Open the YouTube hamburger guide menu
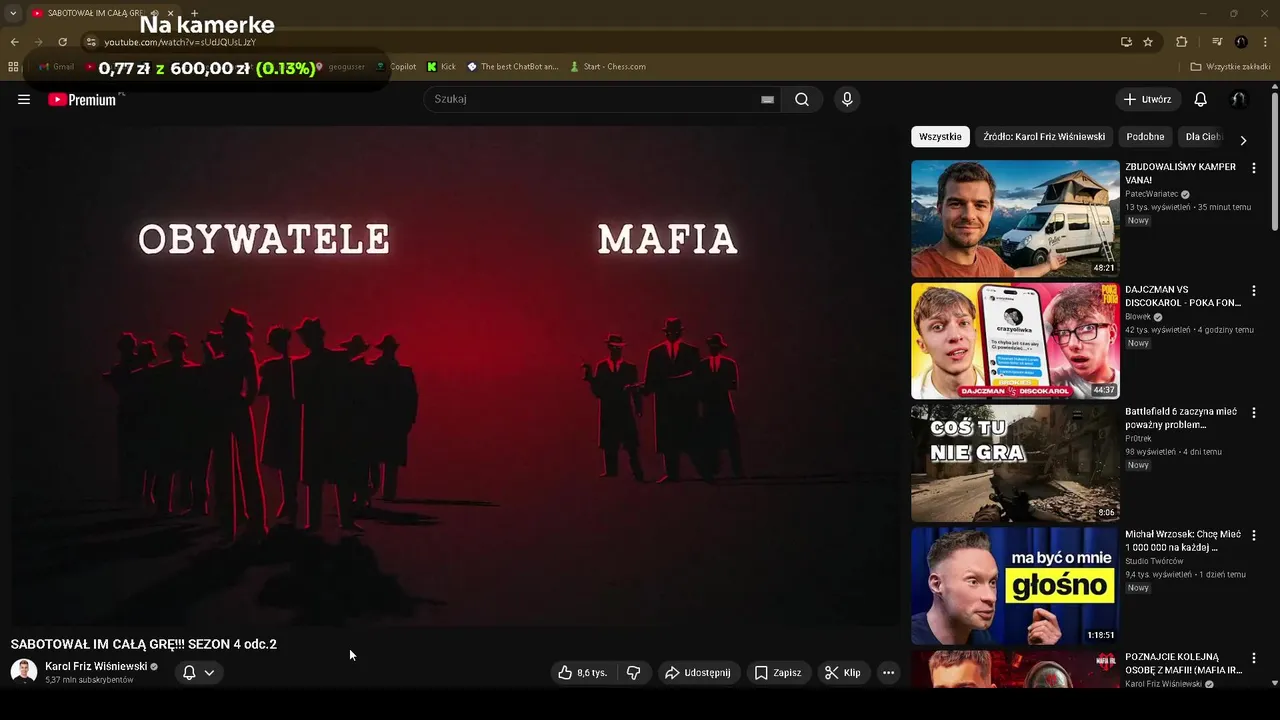Viewport: 1280px width, 720px height. [24, 99]
